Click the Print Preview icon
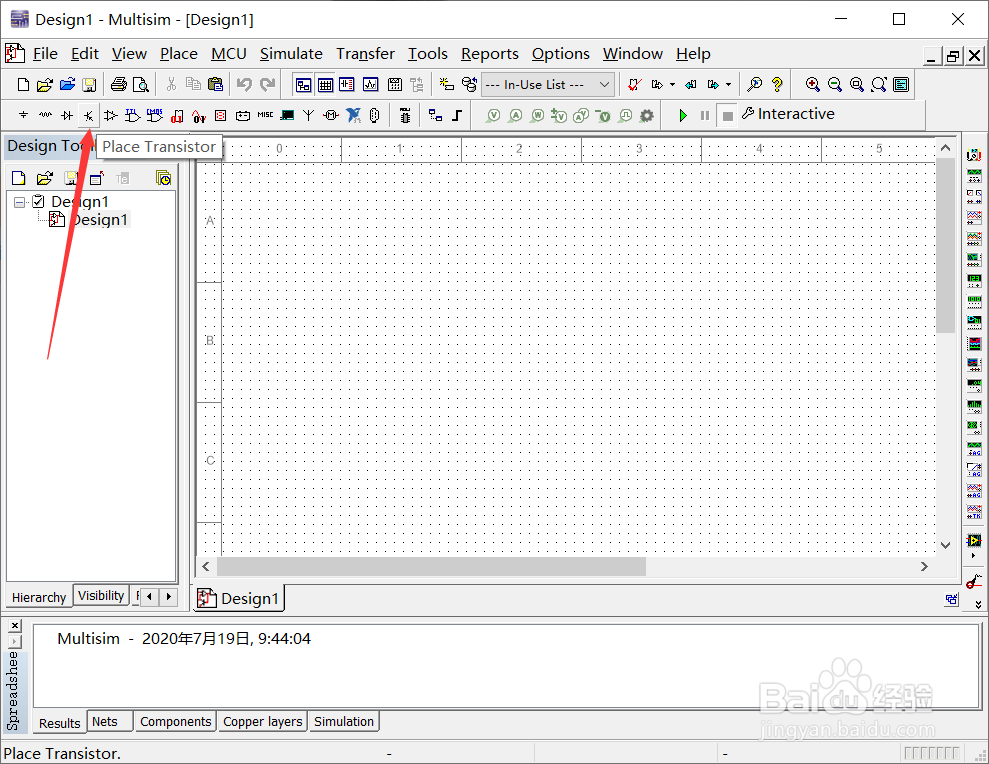This screenshot has width=989, height=764. coord(141,85)
